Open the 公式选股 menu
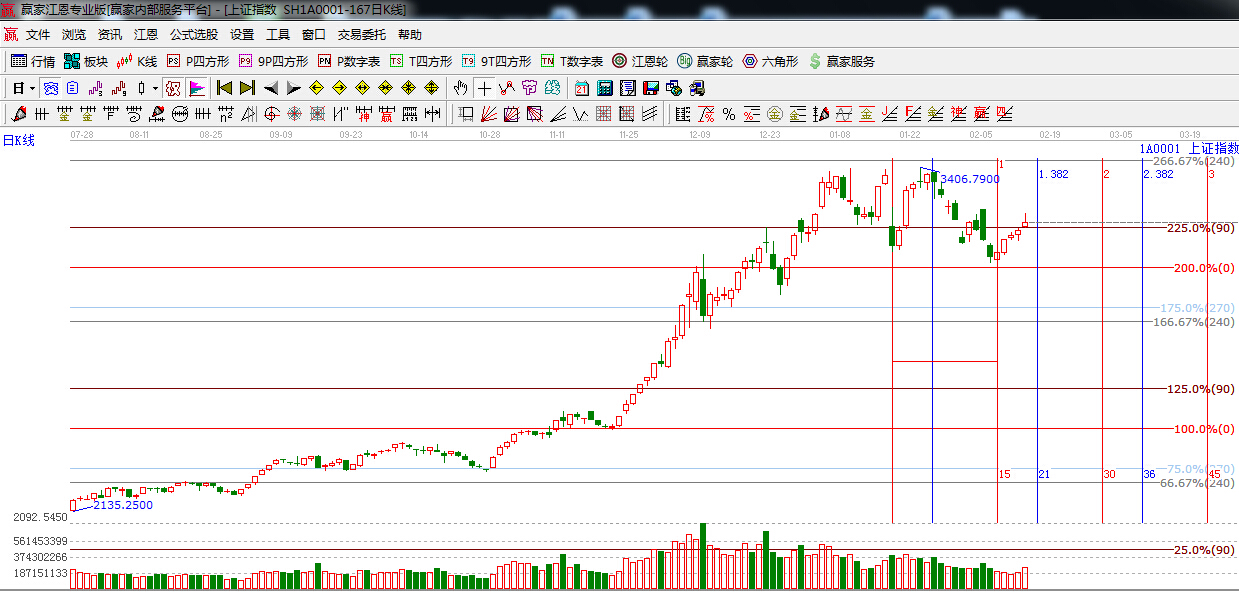Image resolution: width=1239 pixels, height=592 pixels. (x=193, y=34)
